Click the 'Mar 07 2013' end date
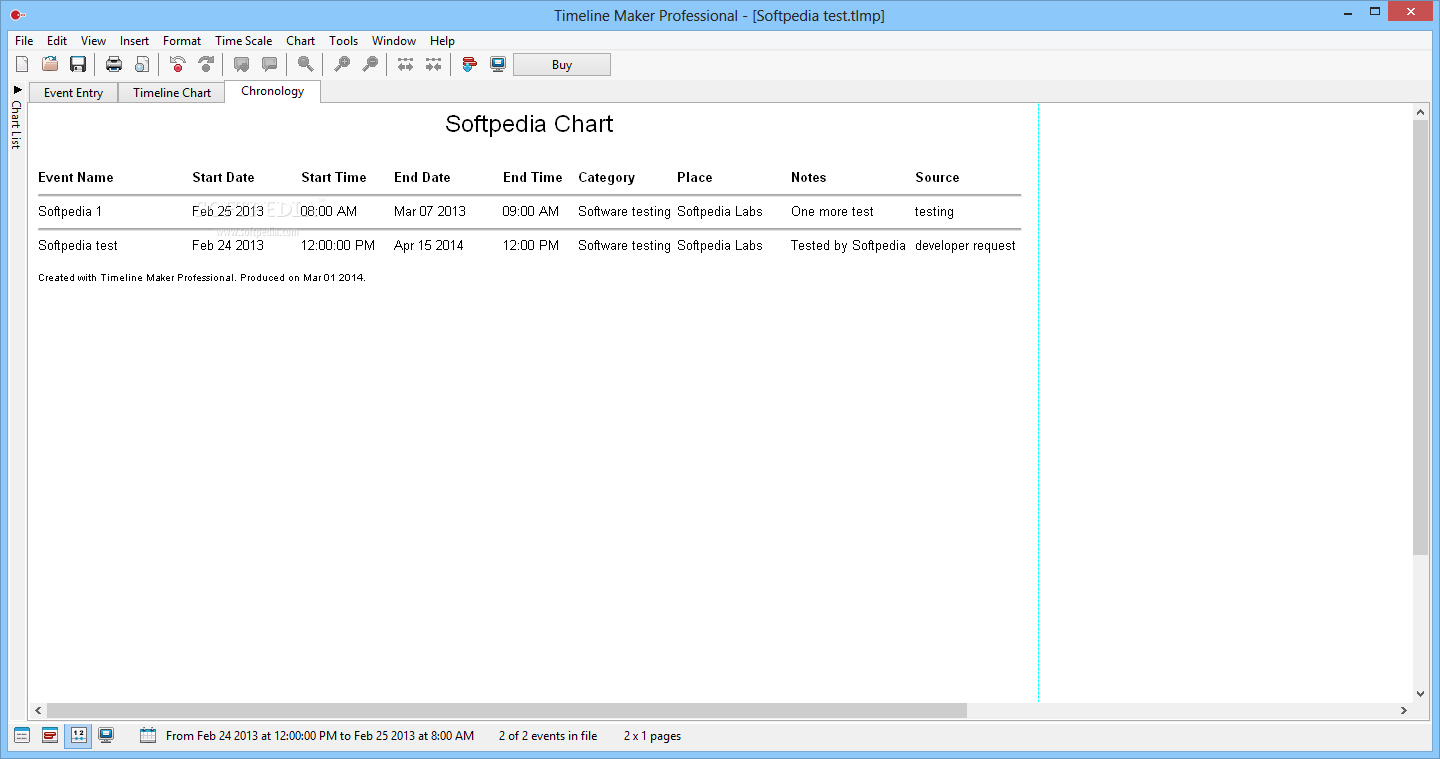 pyautogui.click(x=430, y=211)
